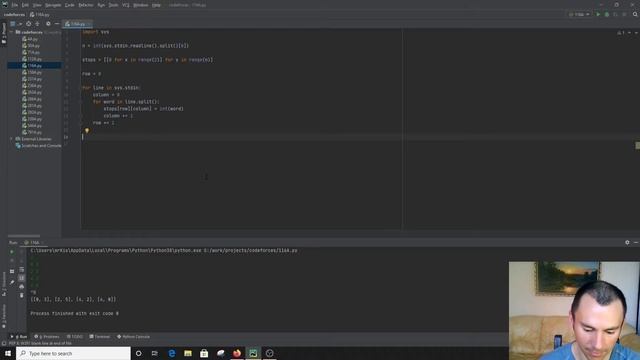Open the Window menu
The image size is (640, 360).
pyautogui.click(x=141, y=5)
